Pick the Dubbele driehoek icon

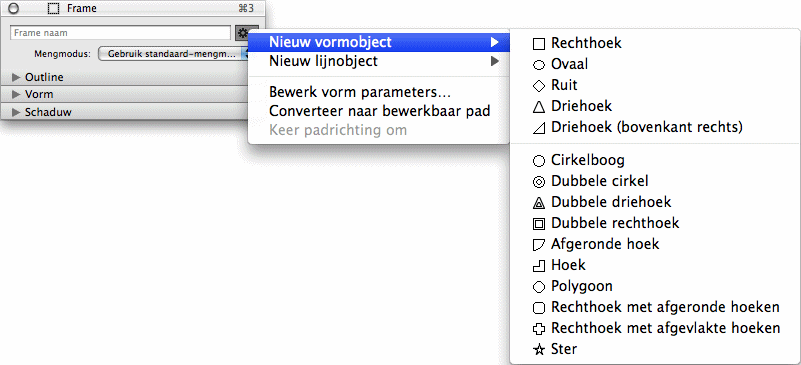pyautogui.click(x=538, y=203)
